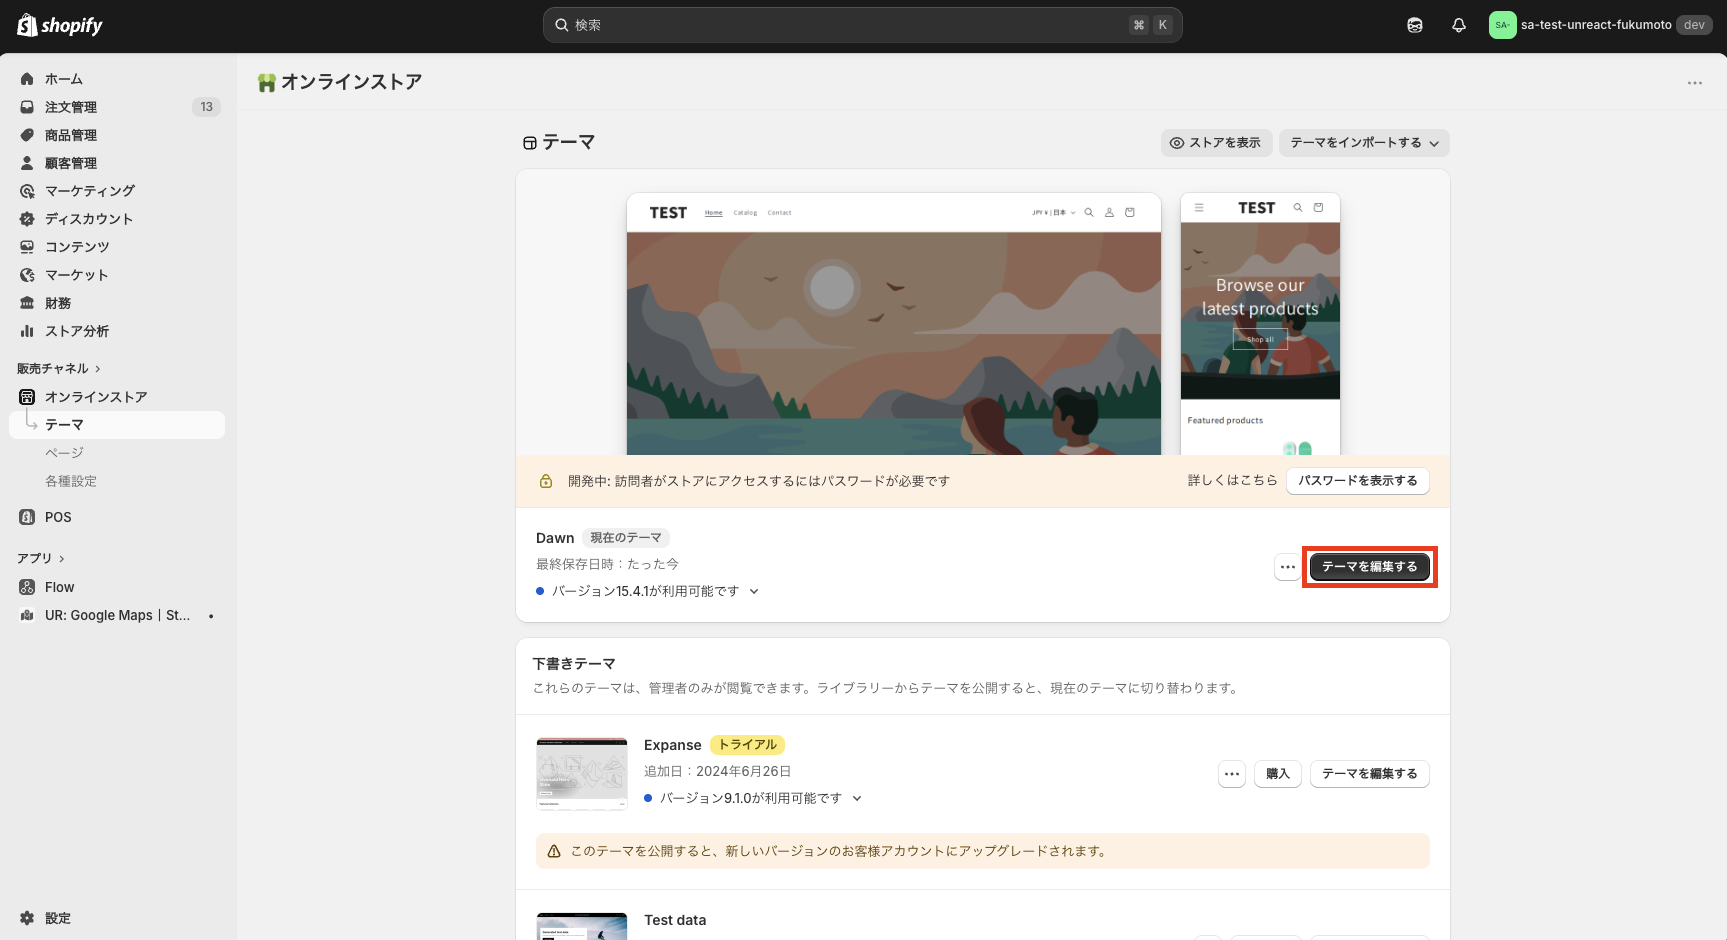The image size is (1727, 940).
Task: Click the 下書きテーマ heading
Action: 574,664
